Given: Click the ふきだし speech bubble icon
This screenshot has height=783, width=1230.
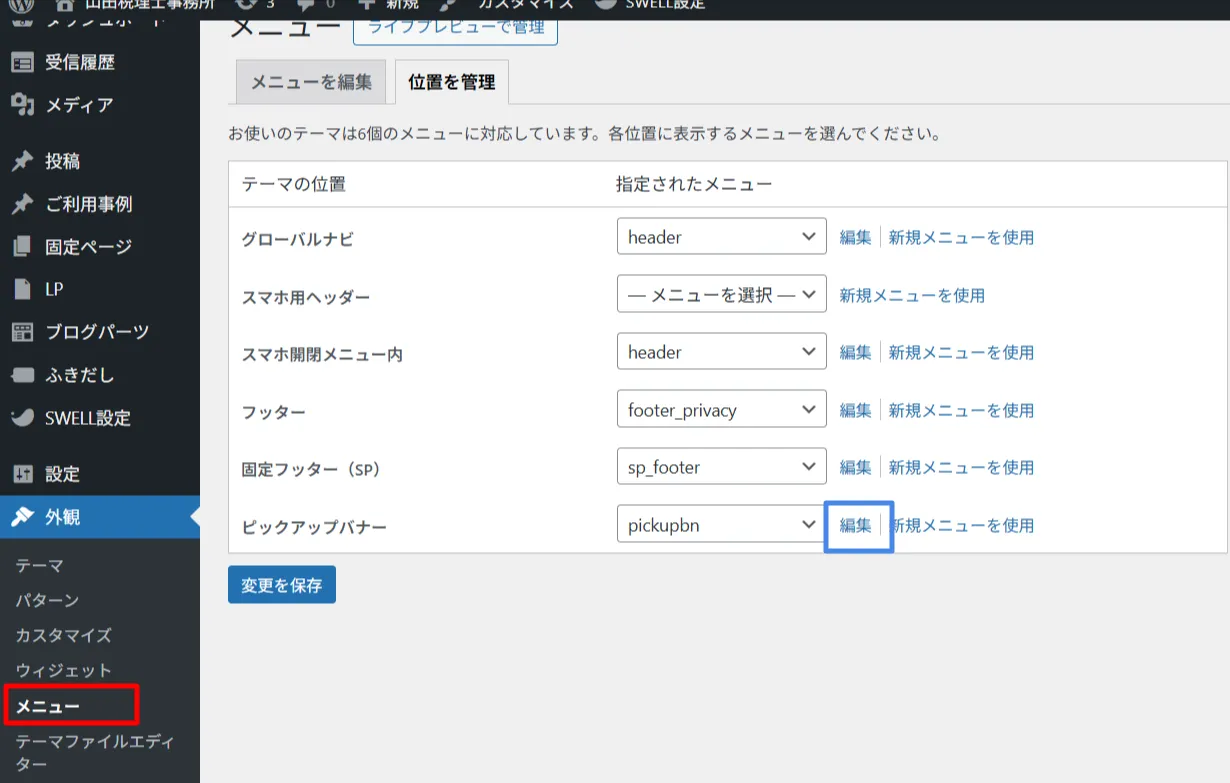Looking at the screenshot, I should pos(22,375).
